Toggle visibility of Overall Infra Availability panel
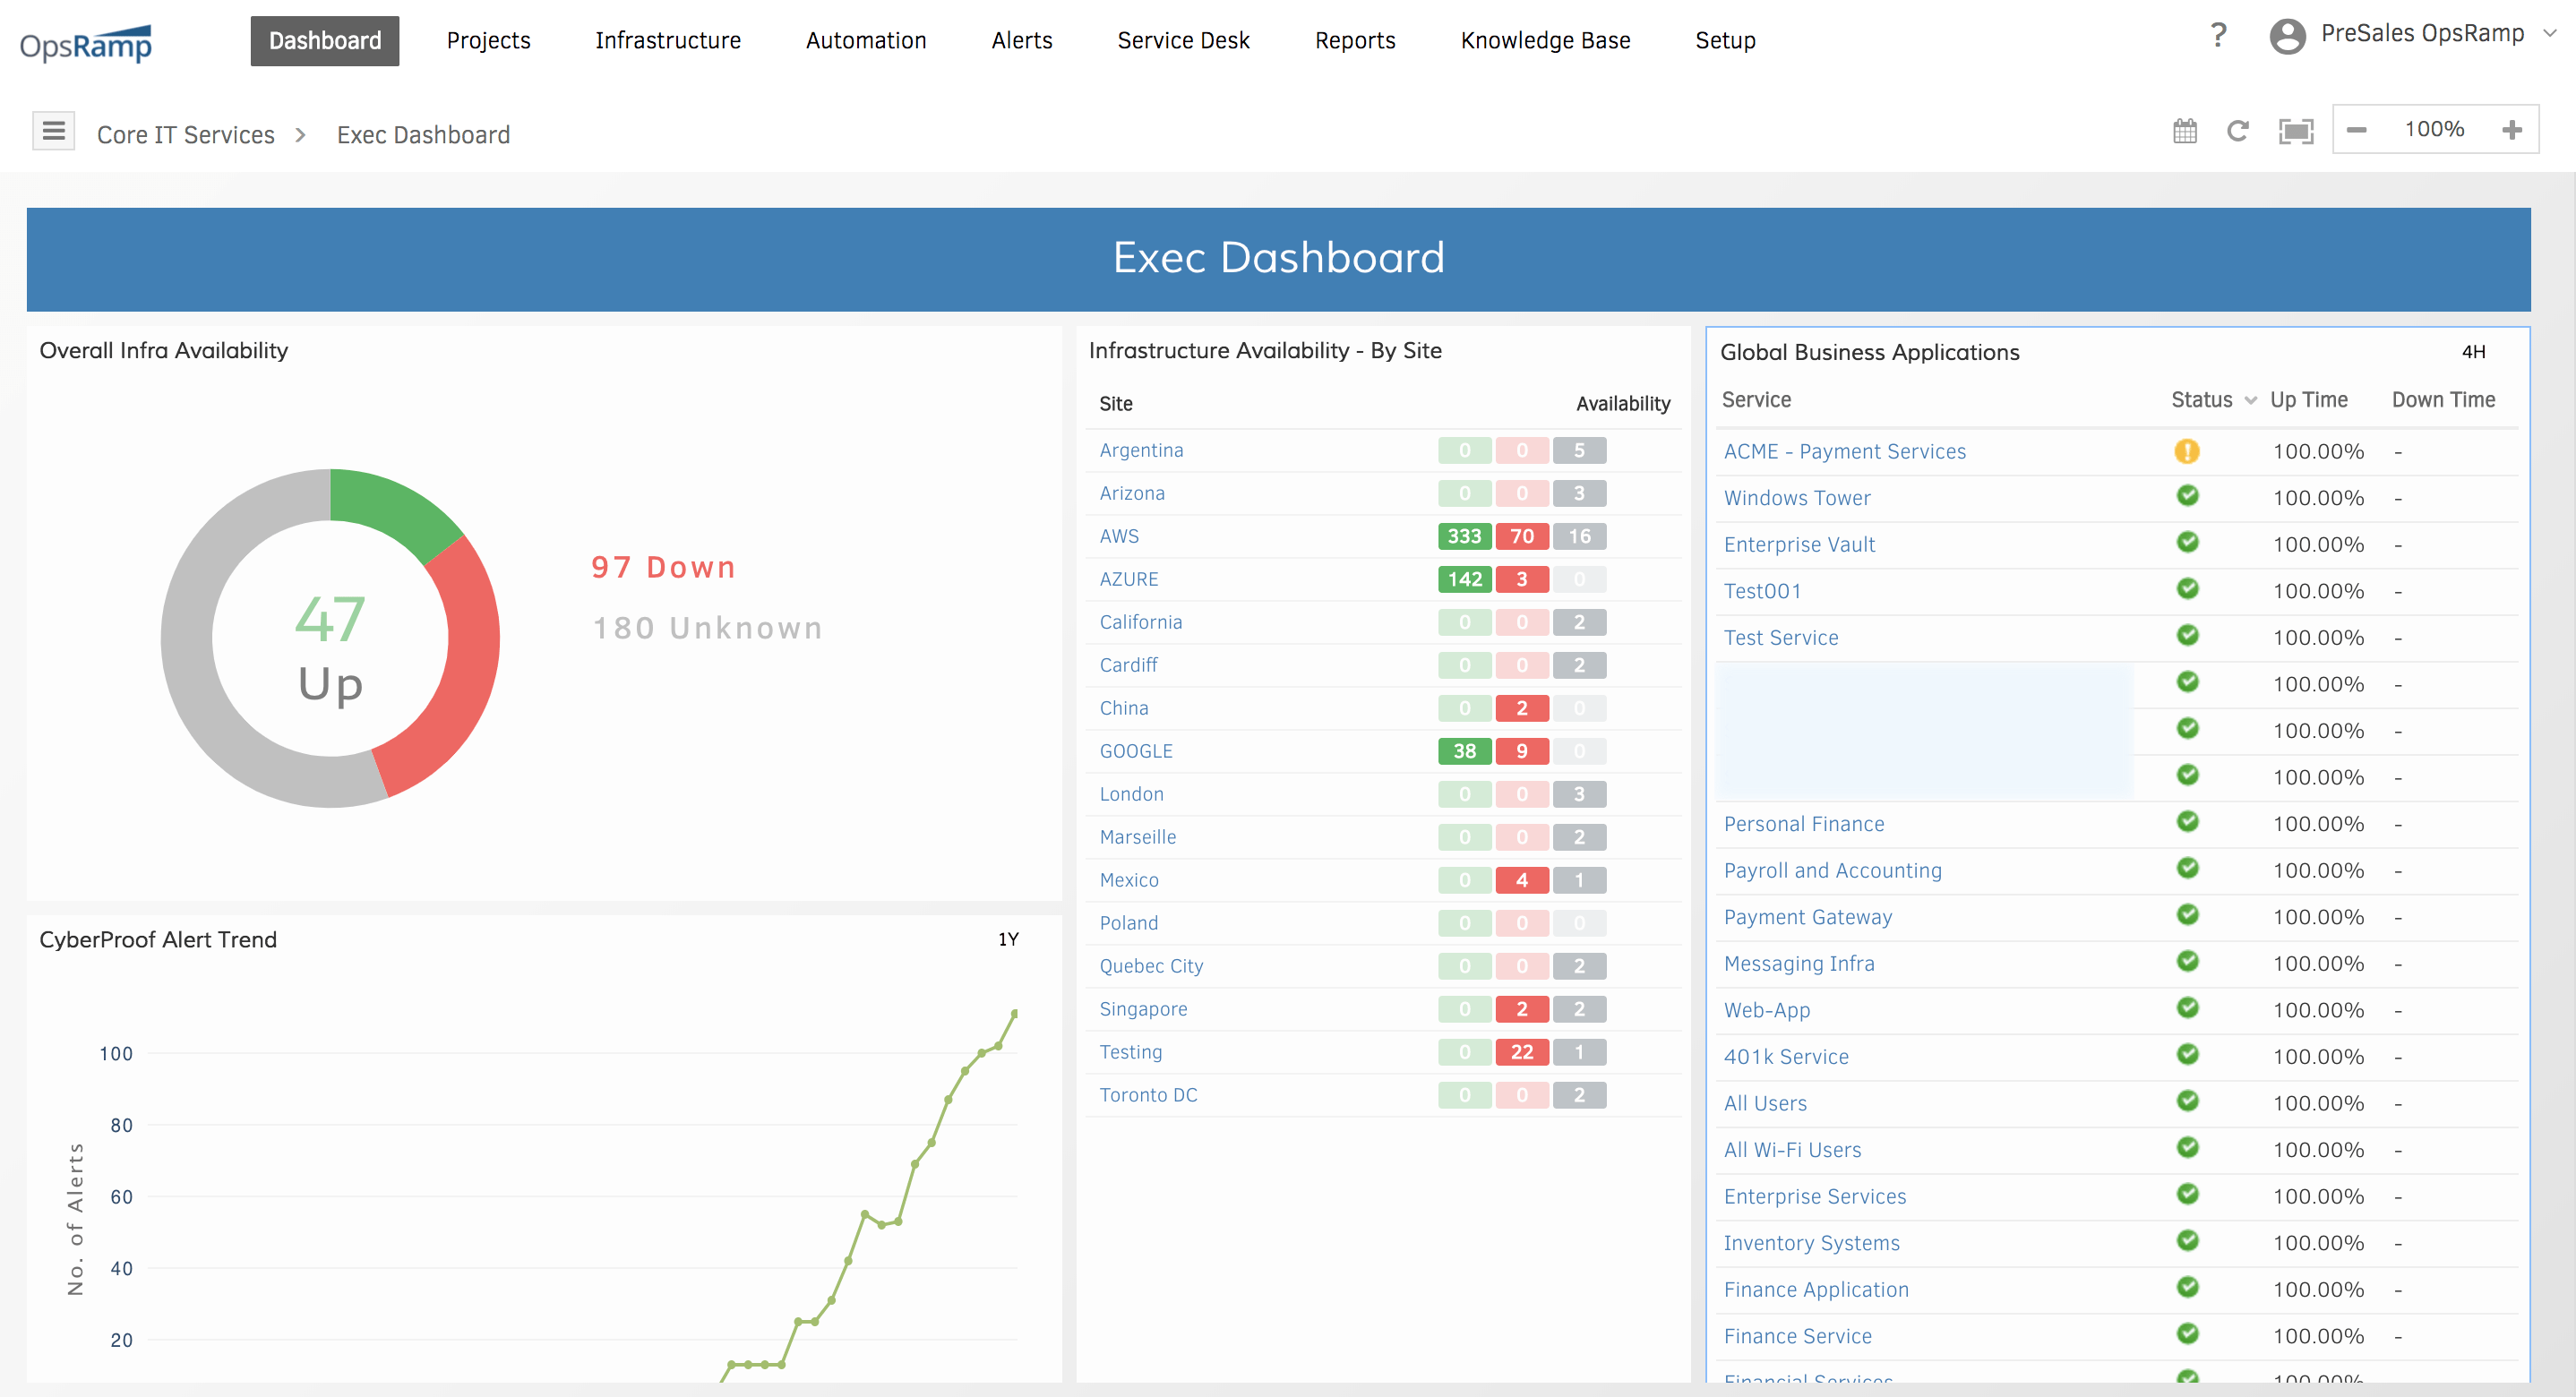2576x1397 pixels. 164,349
